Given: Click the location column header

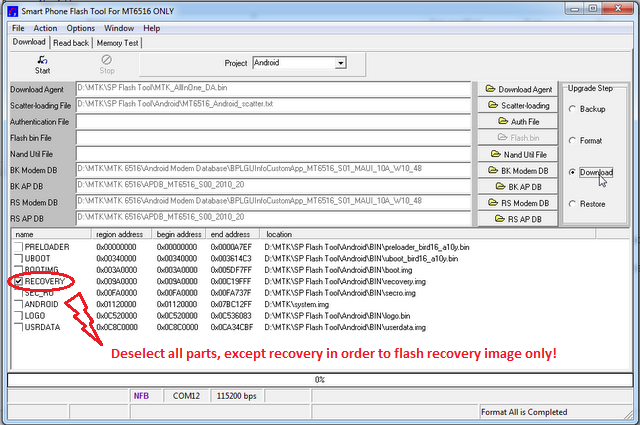Looking at the screenshot, I should (428, 234).
